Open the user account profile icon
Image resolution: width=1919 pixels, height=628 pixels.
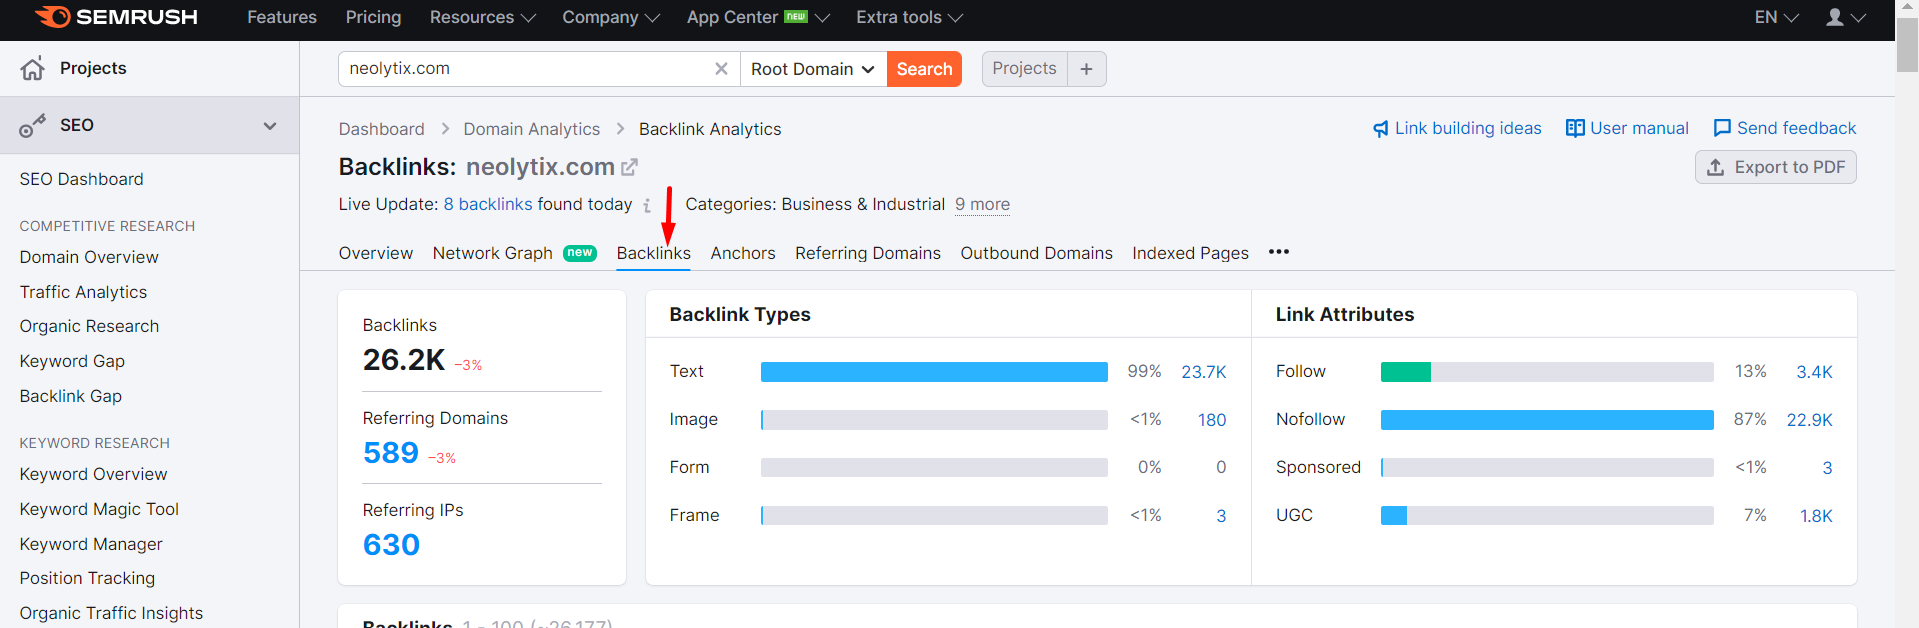coord(1835,17)
